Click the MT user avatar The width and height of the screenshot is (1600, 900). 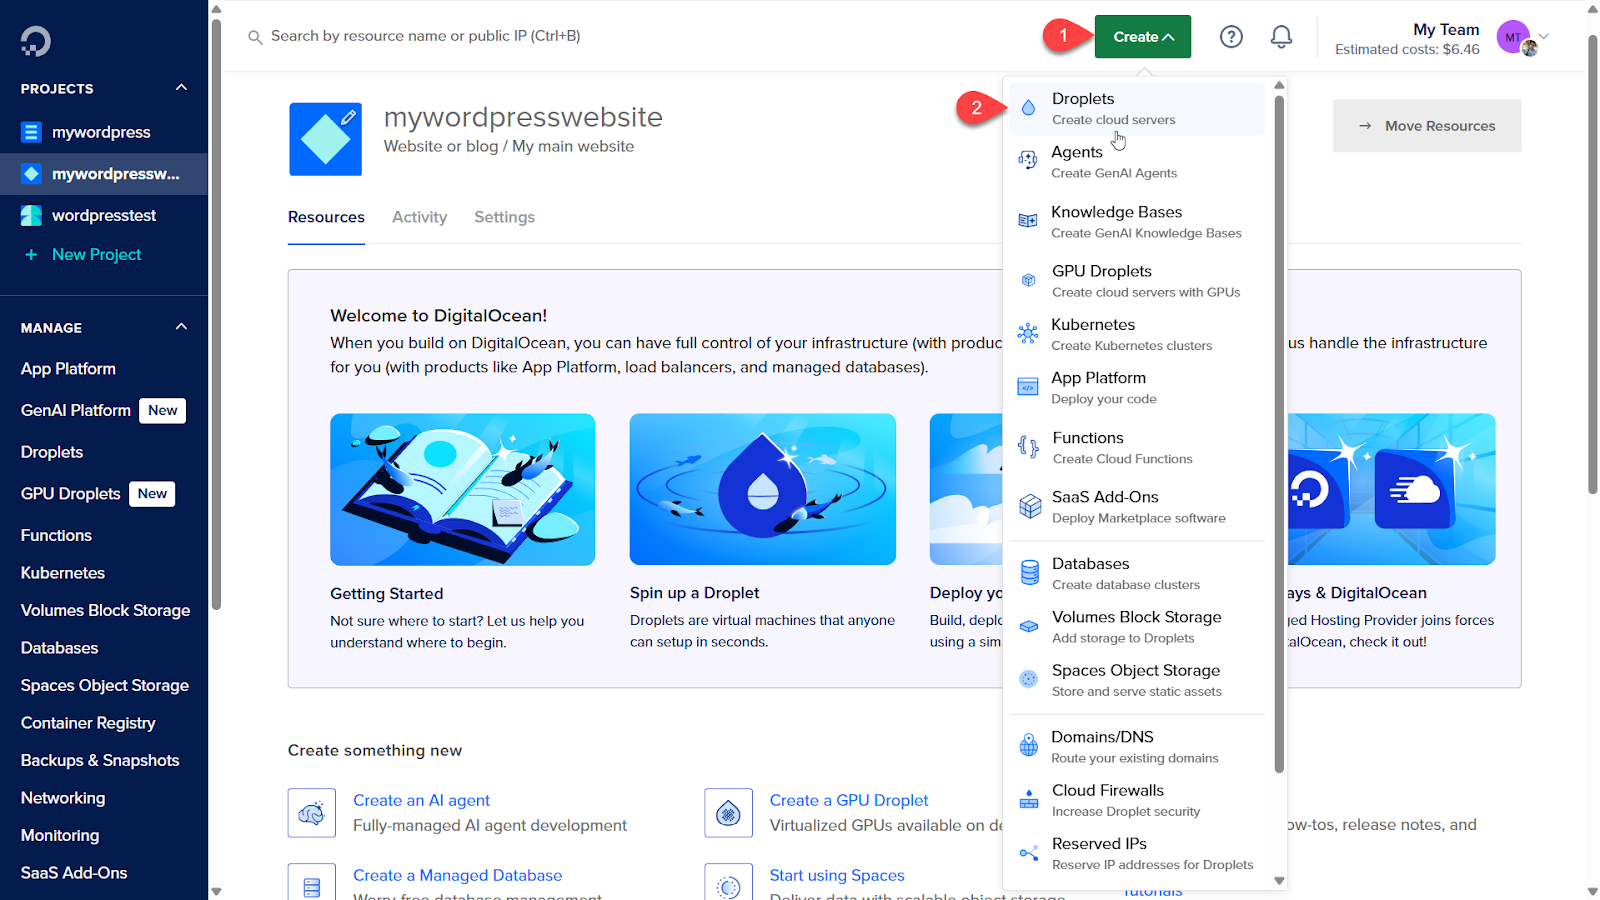point(1514,37)
